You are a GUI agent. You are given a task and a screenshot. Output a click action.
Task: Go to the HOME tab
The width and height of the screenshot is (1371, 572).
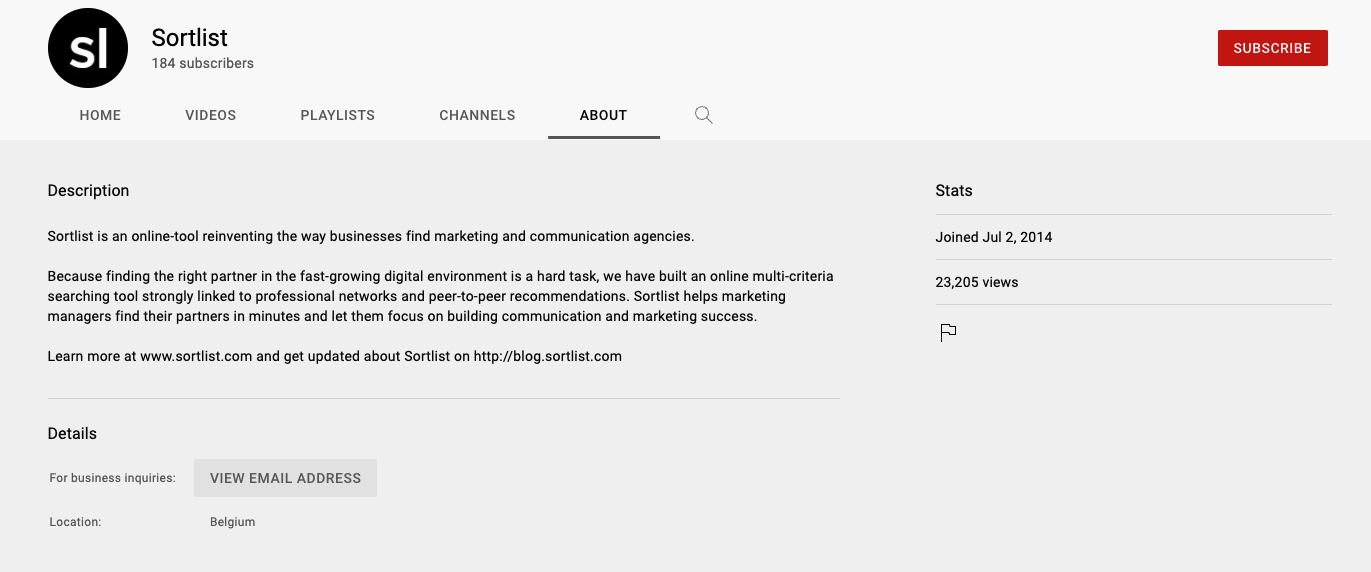pyautogui.click(x=100, y=115)
